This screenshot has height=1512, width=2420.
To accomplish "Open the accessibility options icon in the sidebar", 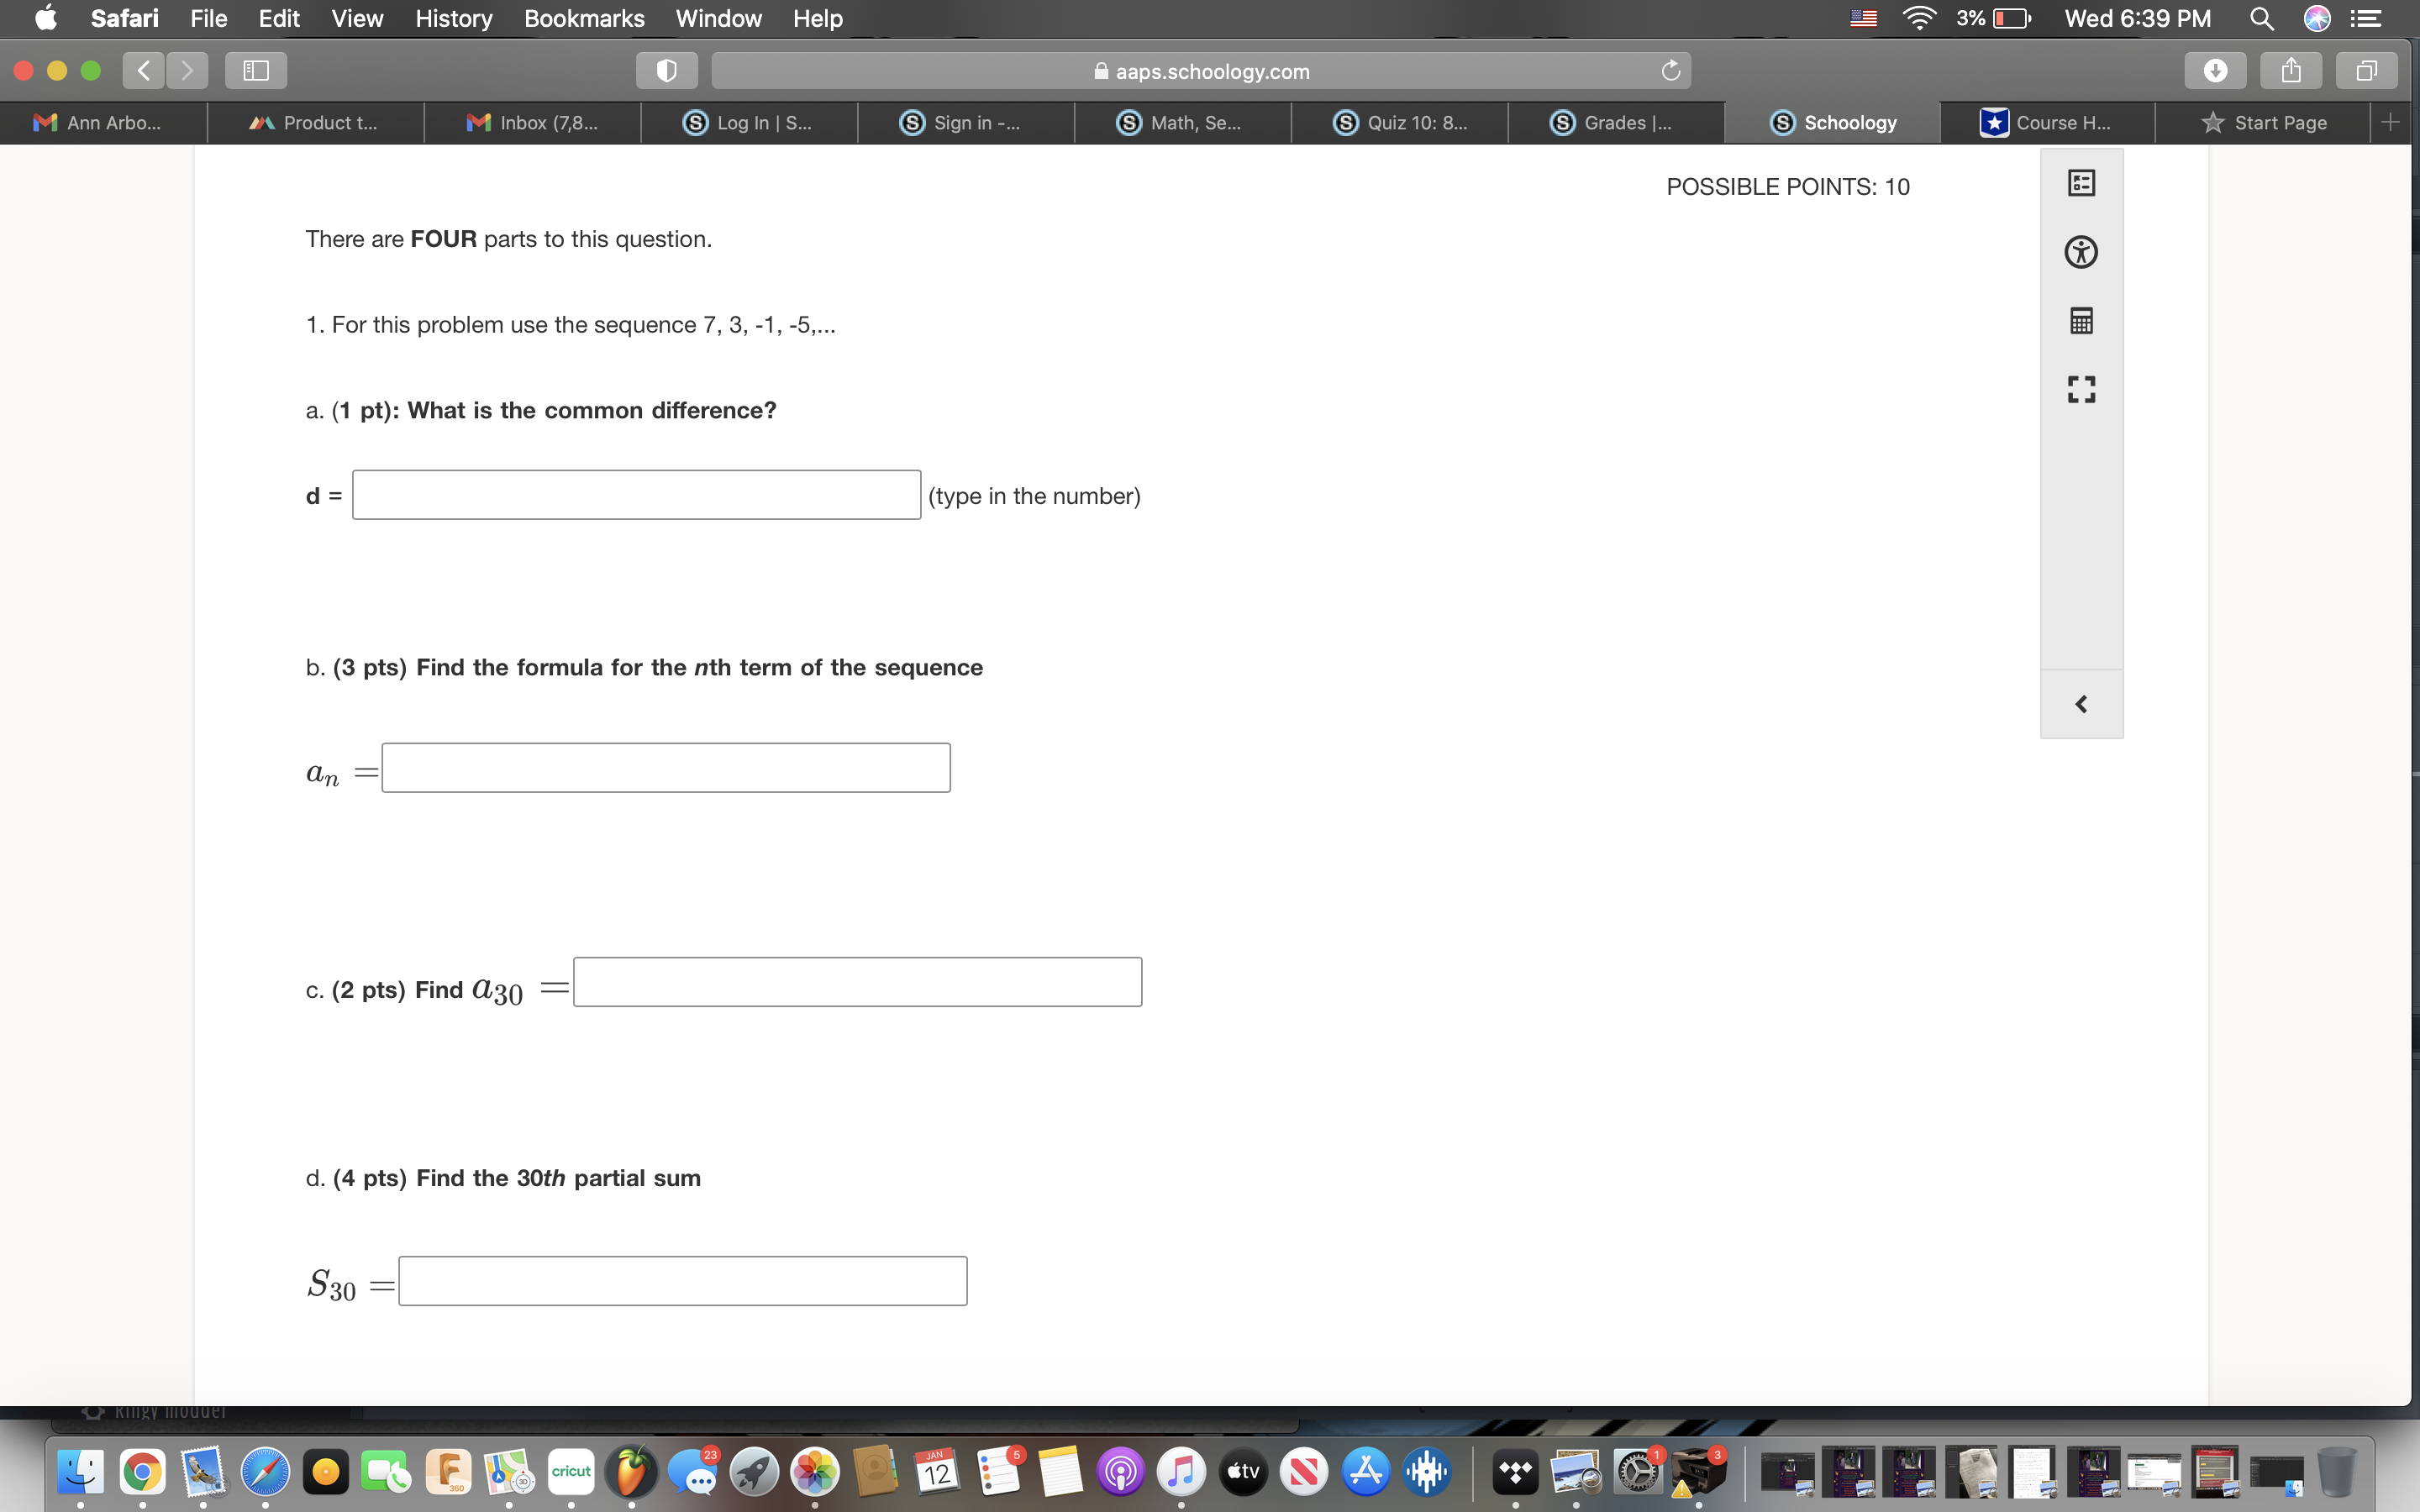I will (2081, 251).
